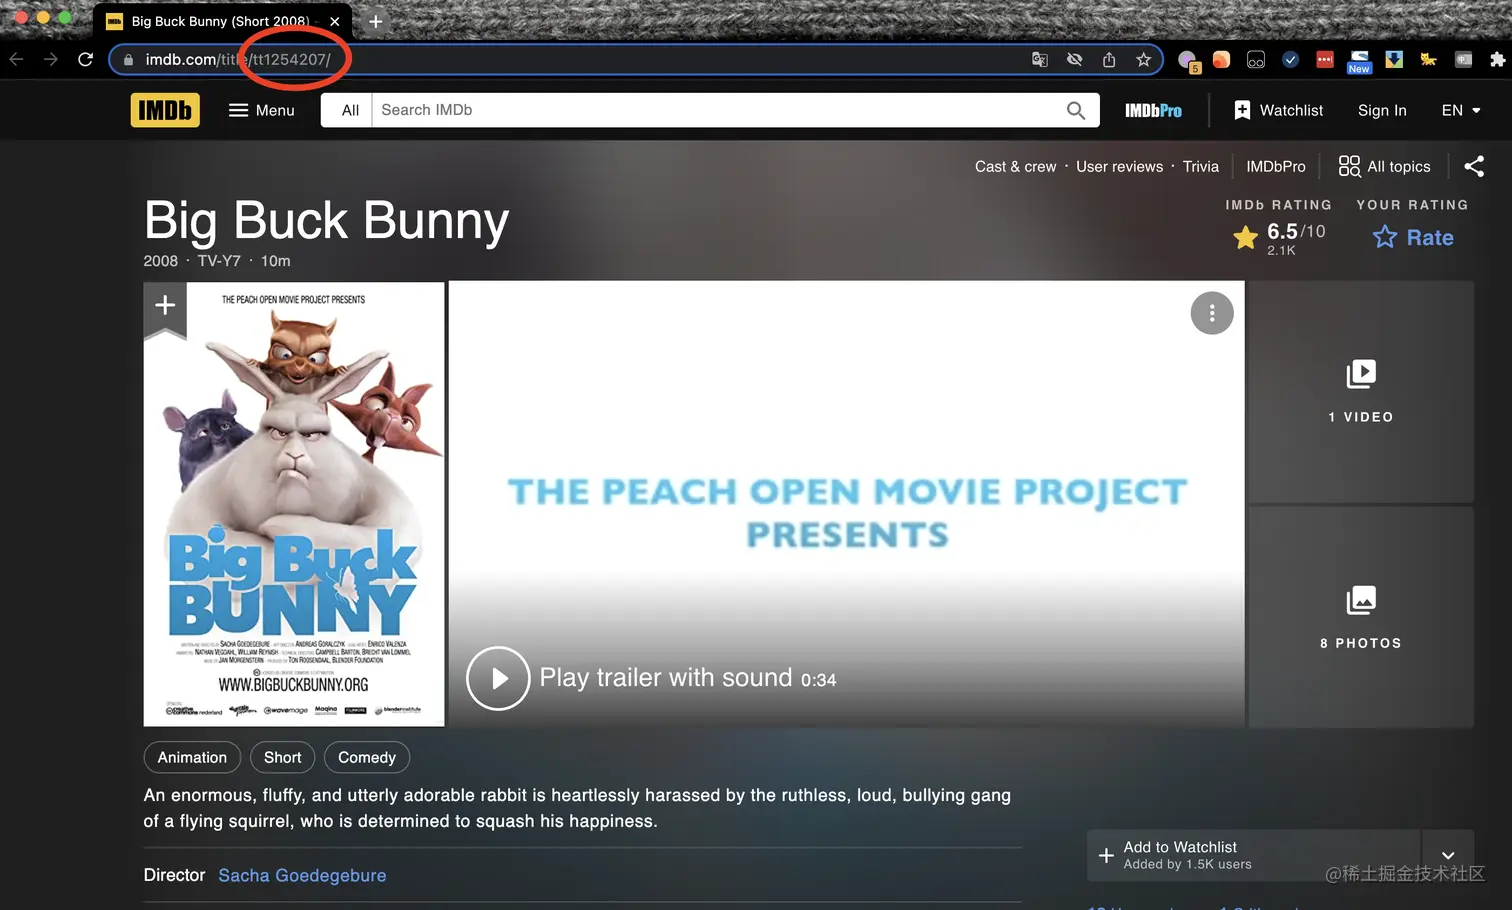Click the browser share page icon
This screenshot has width=1512, height=910.
pos(1109,60)
